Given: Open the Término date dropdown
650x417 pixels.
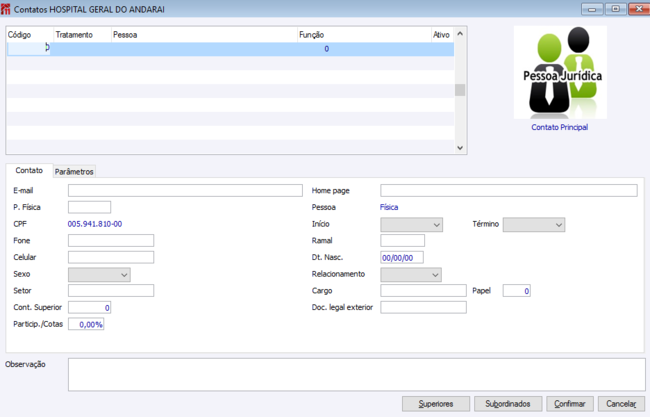Looking at the screenshot, I should (534, 225).
